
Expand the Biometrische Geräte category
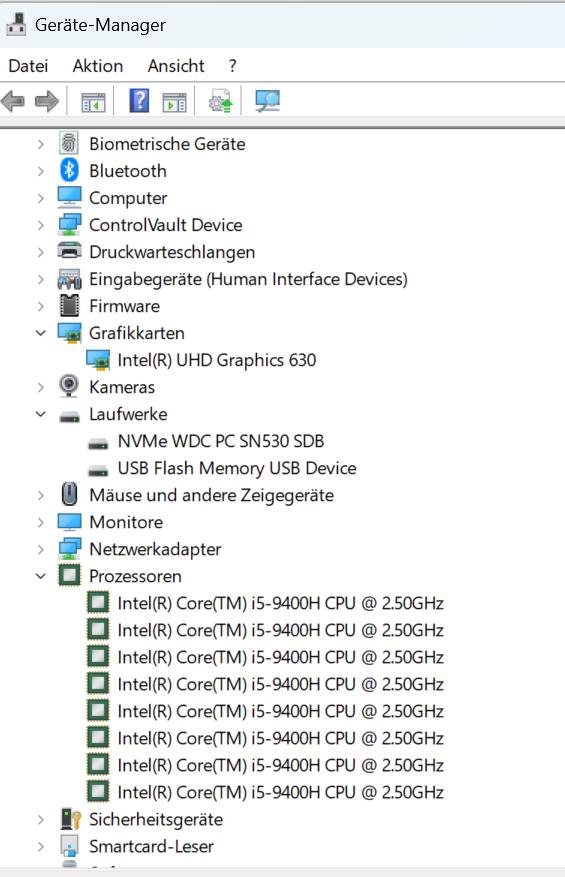point(41,144)
